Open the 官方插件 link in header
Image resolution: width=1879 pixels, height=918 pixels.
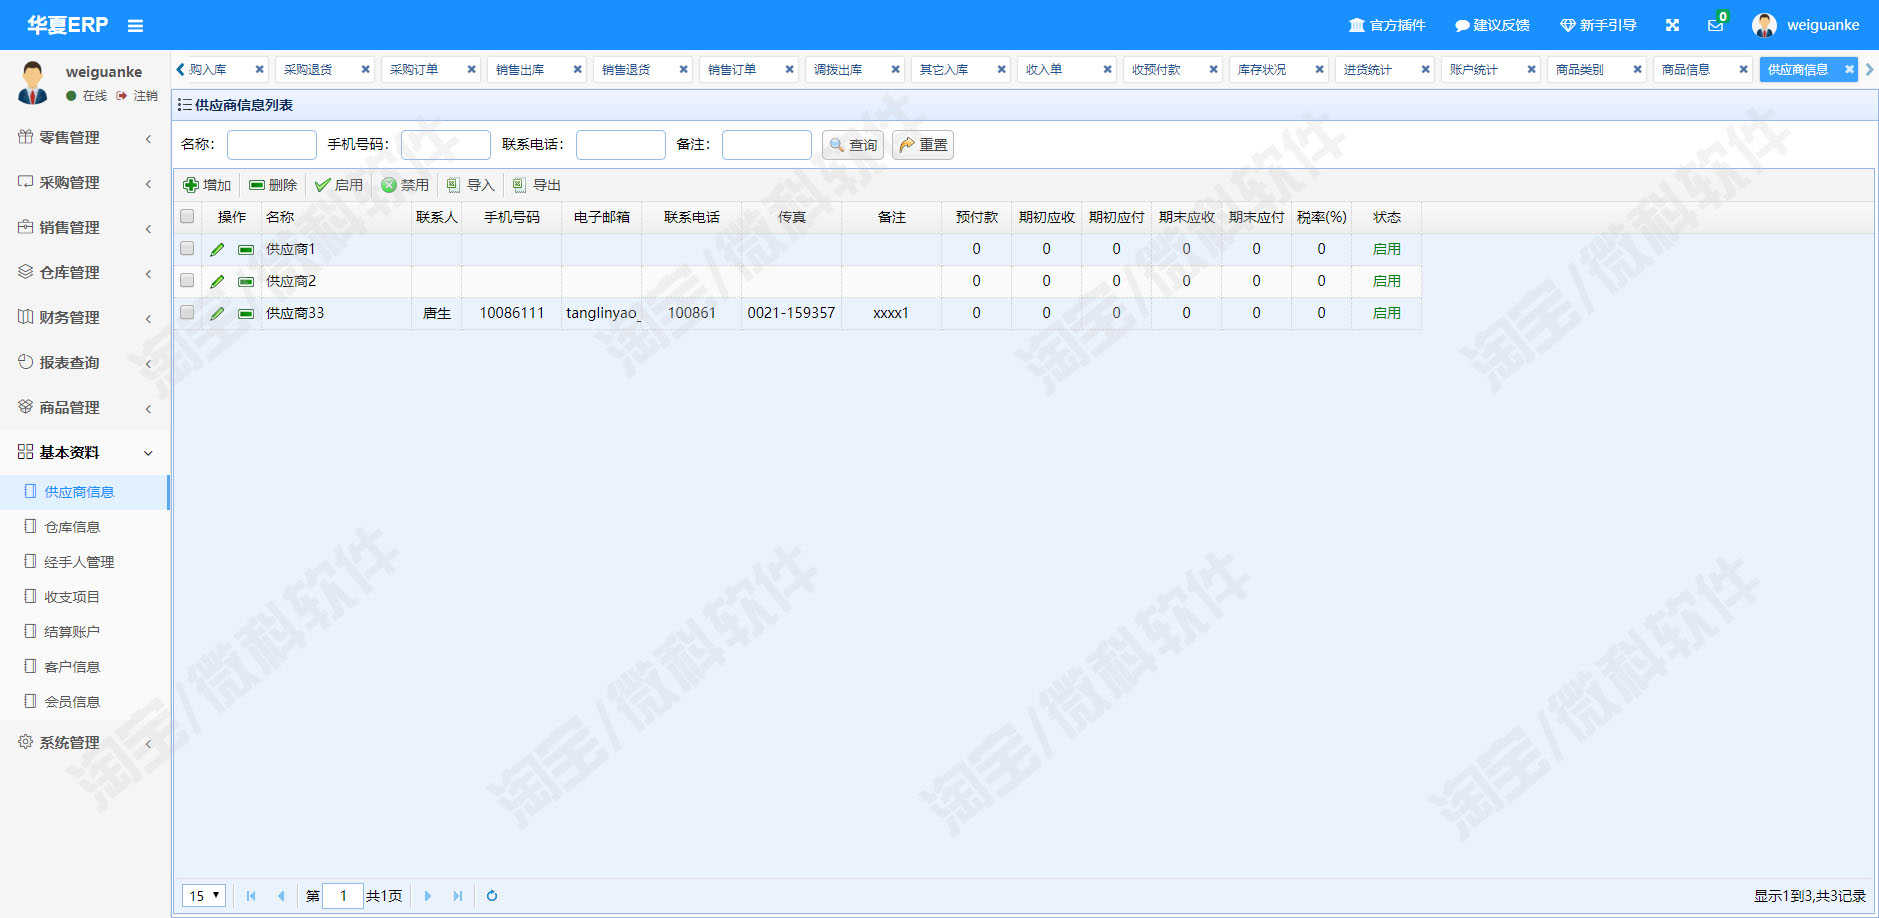click(1387, 25)
